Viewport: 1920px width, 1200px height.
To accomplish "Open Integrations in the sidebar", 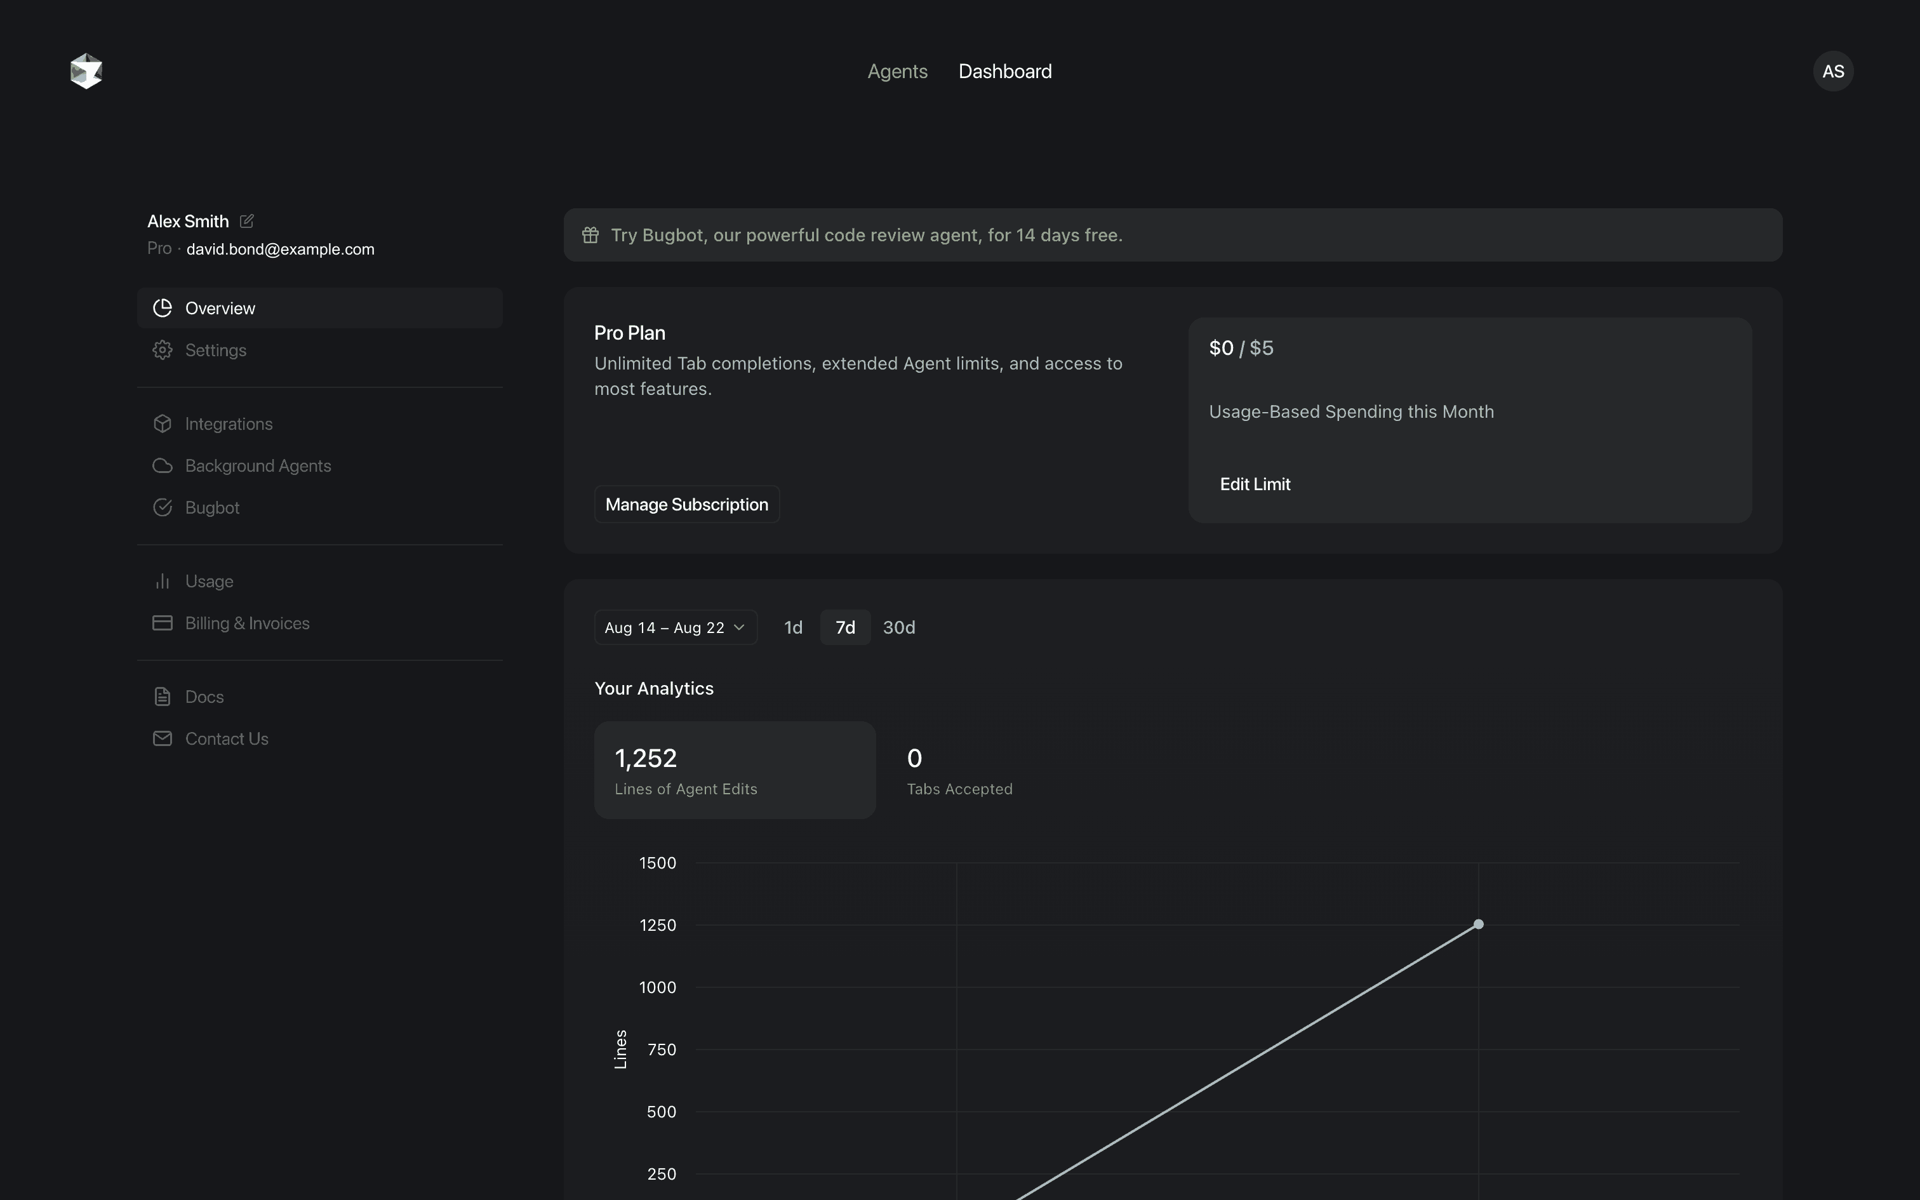I will [x=320, y=424].
